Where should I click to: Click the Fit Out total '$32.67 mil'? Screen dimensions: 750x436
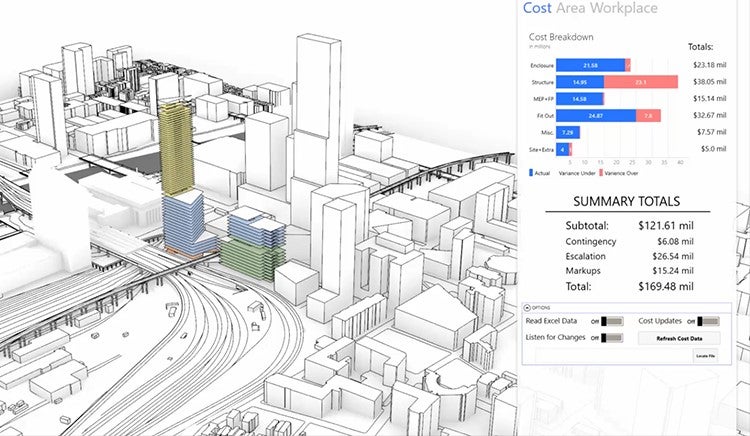(x=709, y=115)
